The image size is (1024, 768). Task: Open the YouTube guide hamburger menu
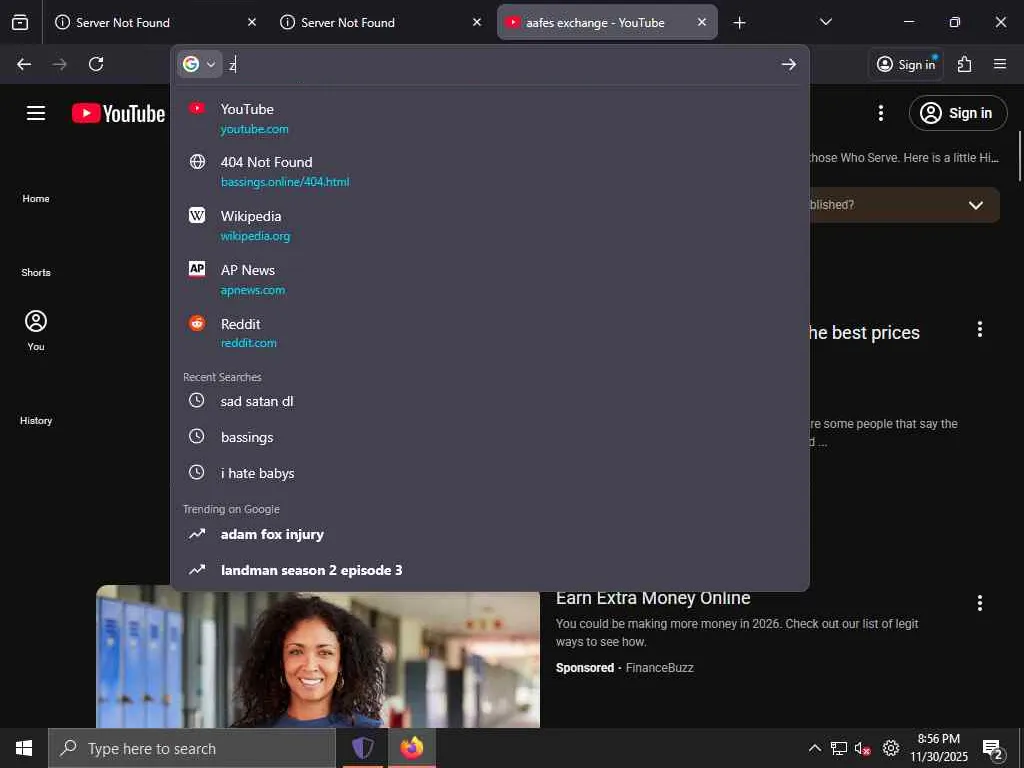(x=36, y=113)
